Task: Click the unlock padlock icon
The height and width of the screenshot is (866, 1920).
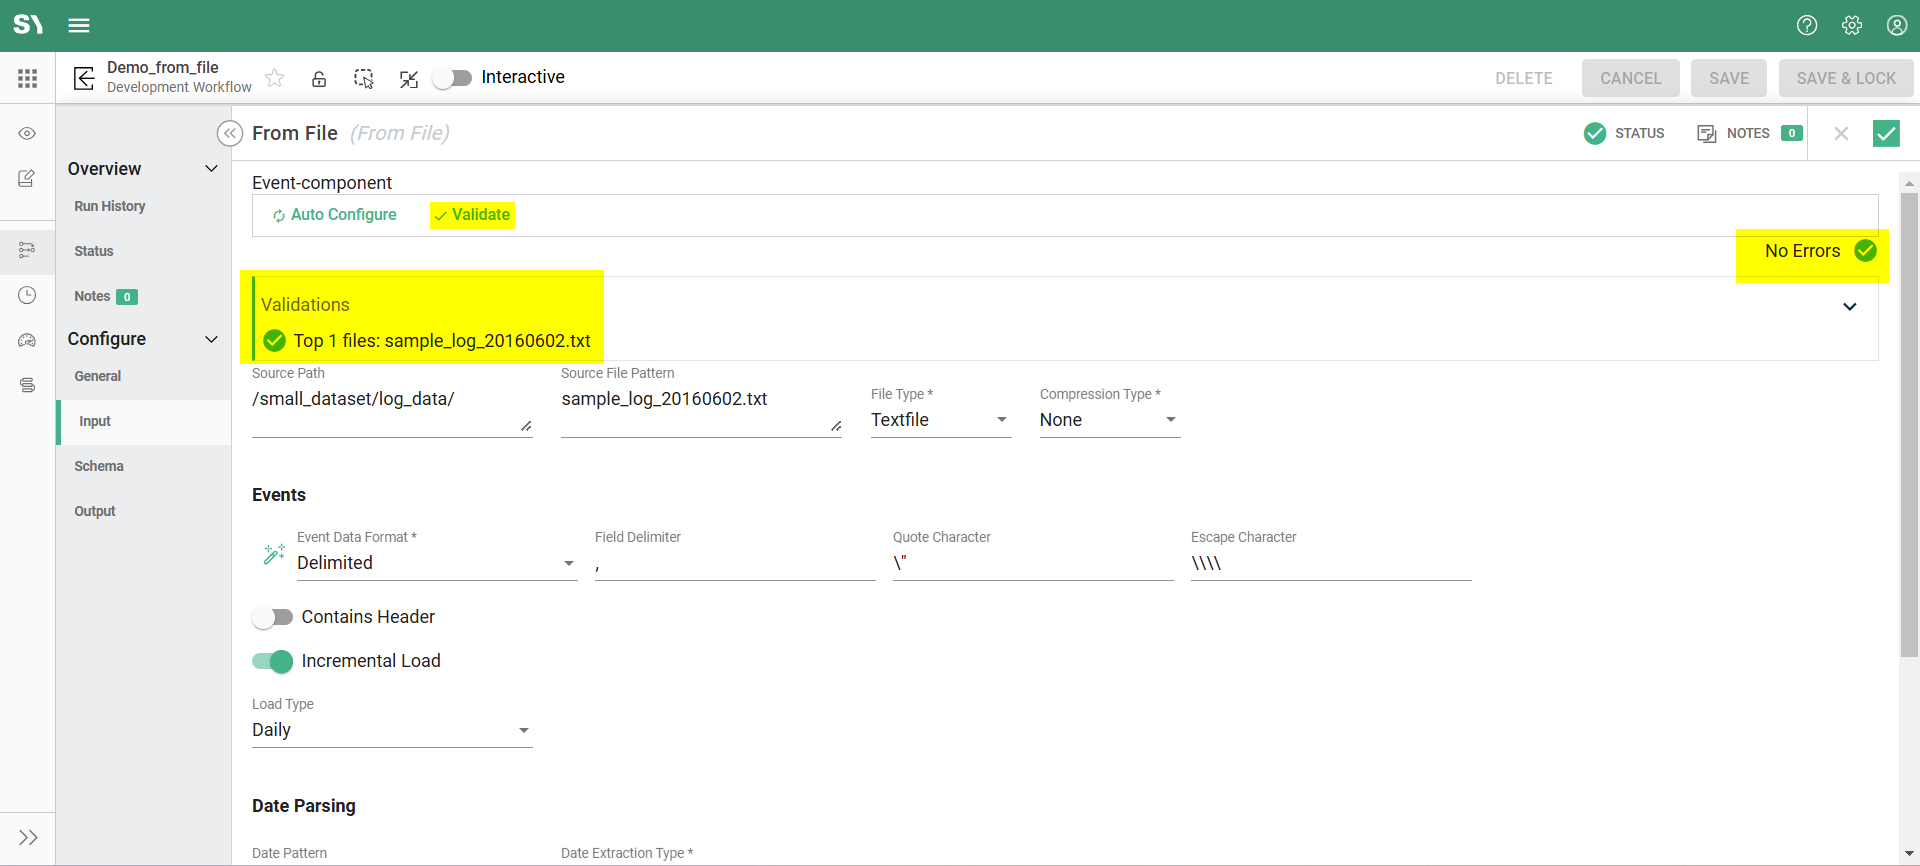Action: pos(319,78)
